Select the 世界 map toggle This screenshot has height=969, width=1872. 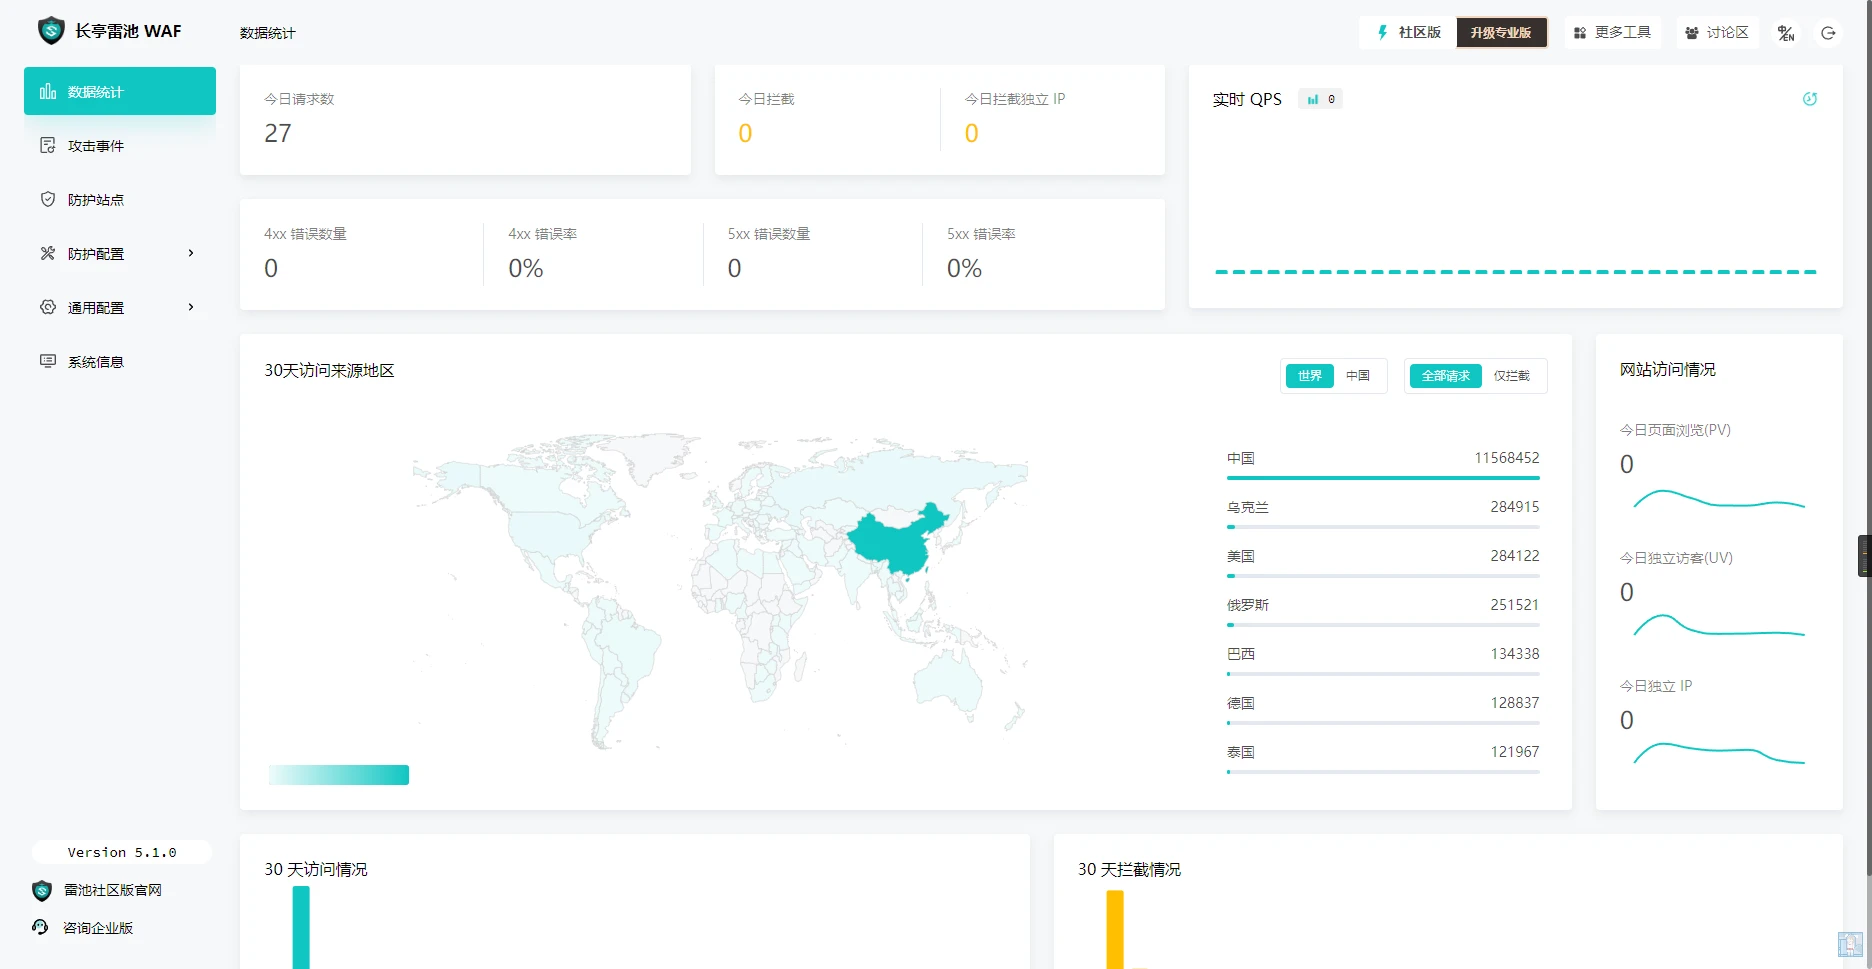[1309, 376]
